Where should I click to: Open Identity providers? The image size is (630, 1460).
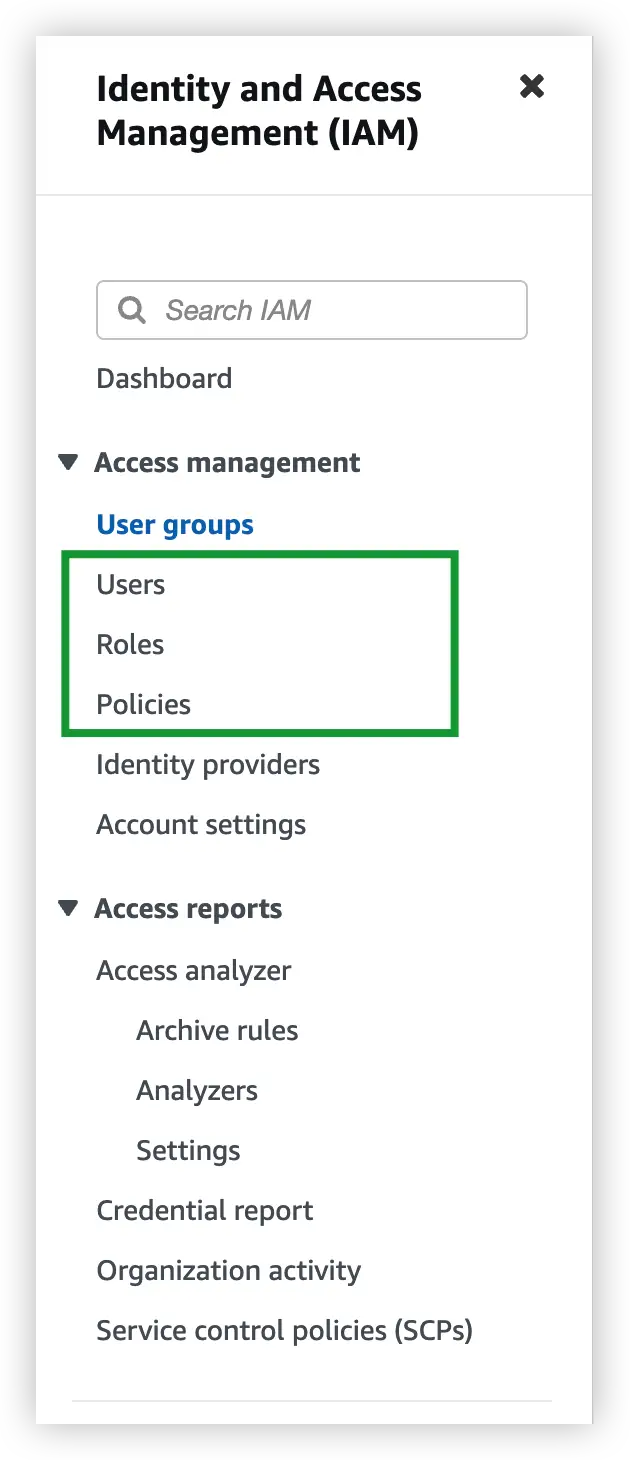pos(208,765)
